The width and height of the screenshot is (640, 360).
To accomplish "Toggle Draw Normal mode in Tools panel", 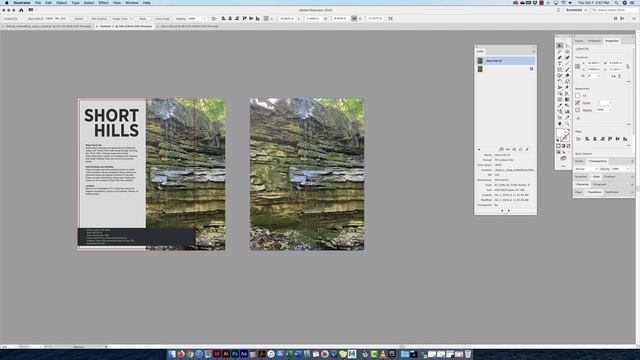I will 558,152.
